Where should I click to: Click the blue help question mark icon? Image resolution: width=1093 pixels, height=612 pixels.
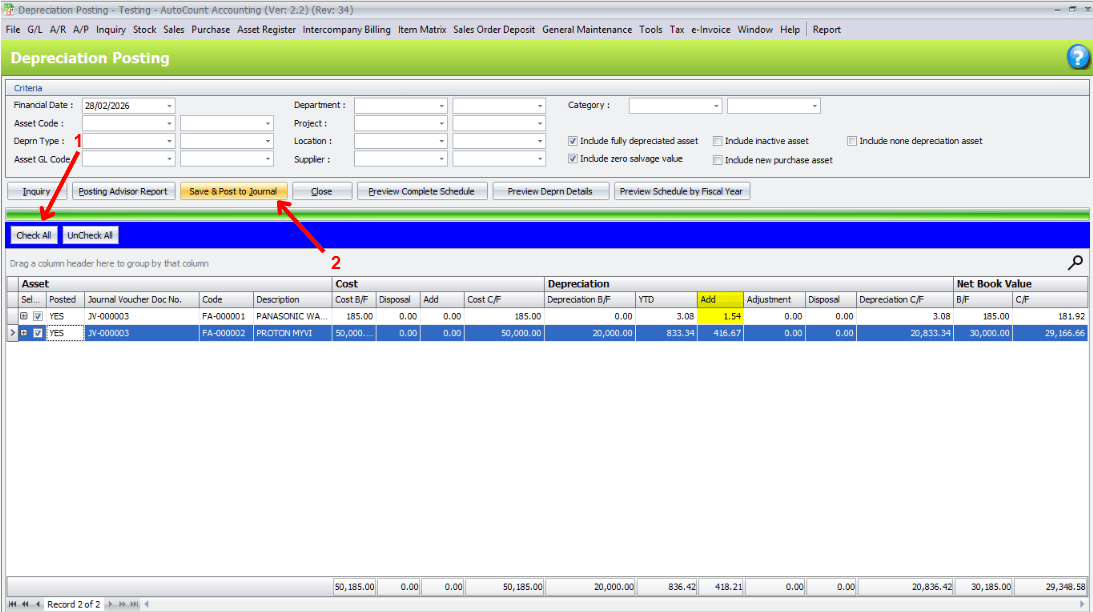pos(1077,57)
